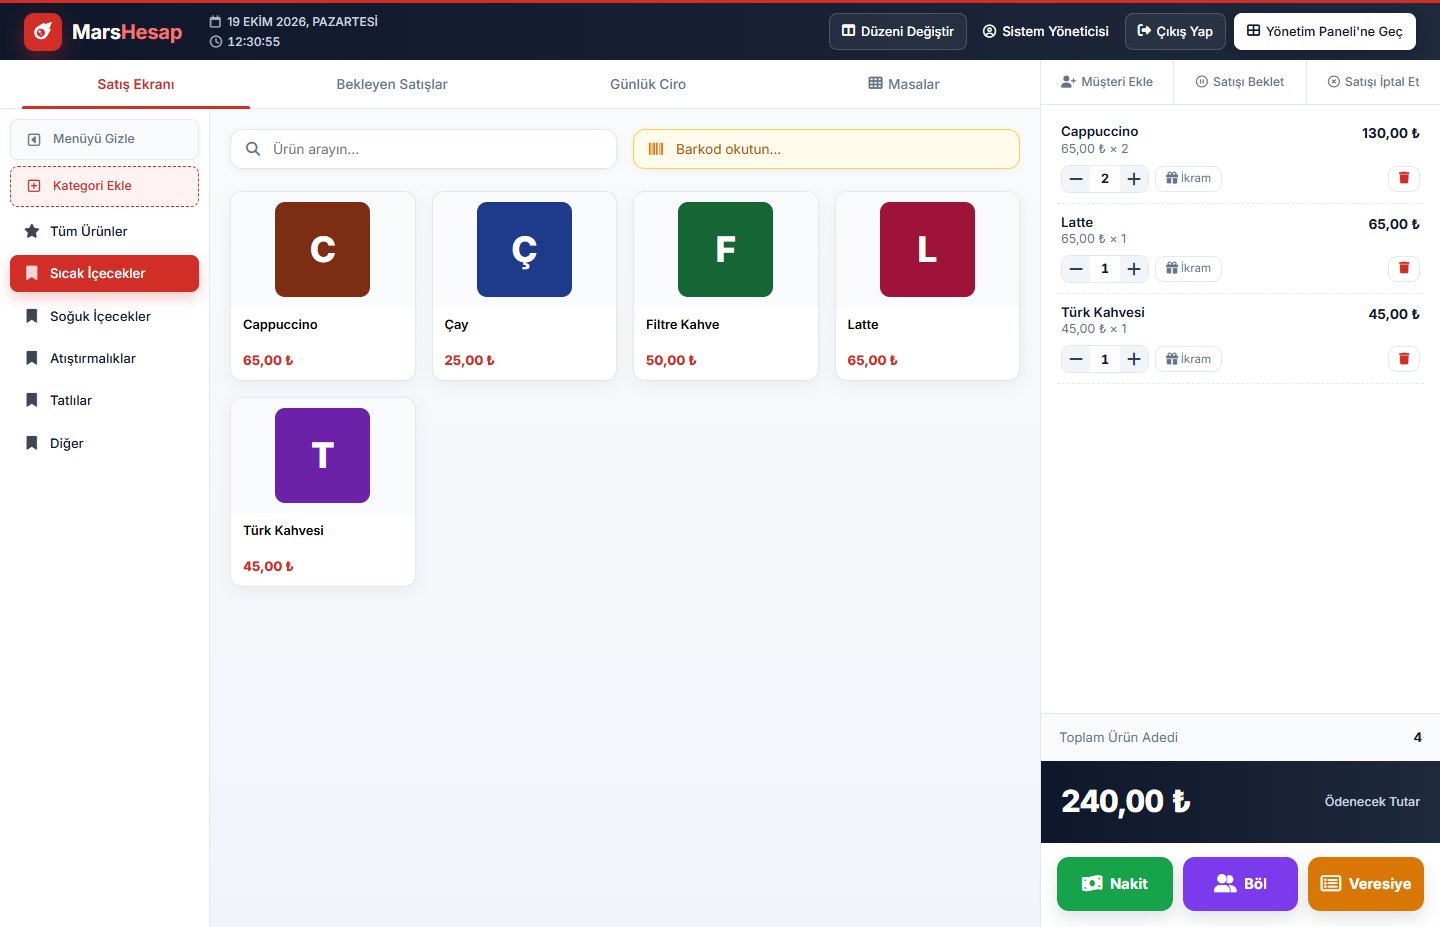
Task: Add Türk Kahvesi from product grid
Action: pyautogui.click(x=322, y=492)
